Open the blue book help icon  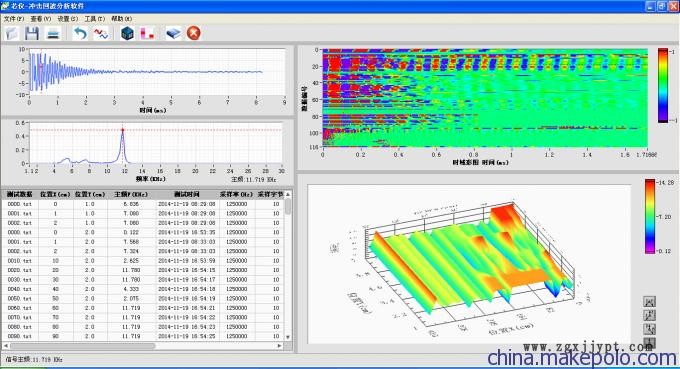[x=173, y=33]
